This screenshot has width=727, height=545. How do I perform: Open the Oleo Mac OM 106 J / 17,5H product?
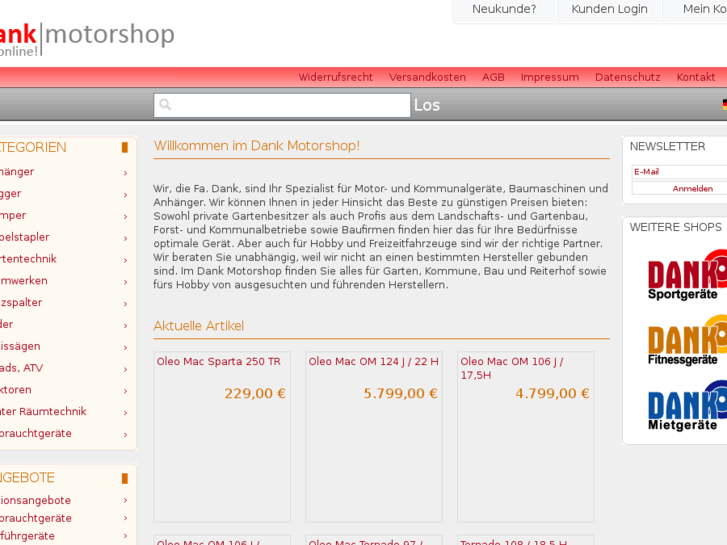click(511, 368)
